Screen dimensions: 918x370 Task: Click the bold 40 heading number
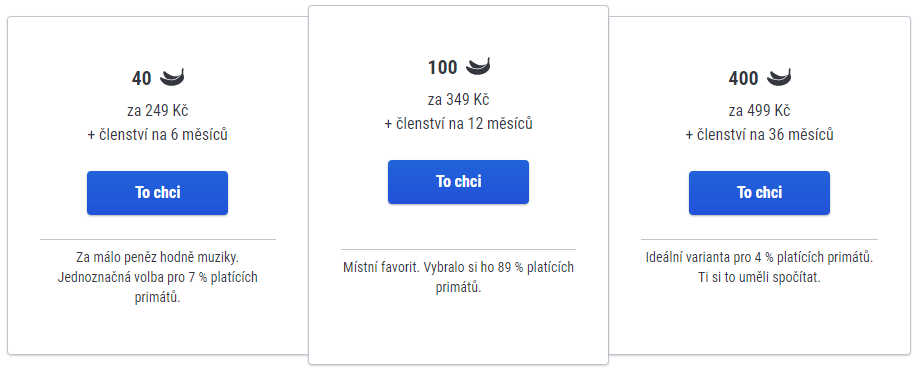pos(142,78)
